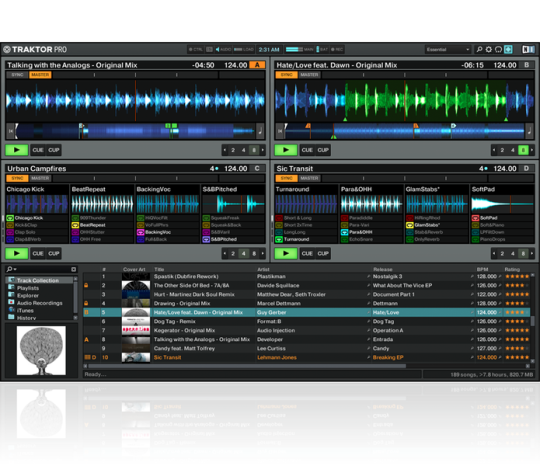
Task: Skip to start of Deck B track
Action: pos(280,131)
